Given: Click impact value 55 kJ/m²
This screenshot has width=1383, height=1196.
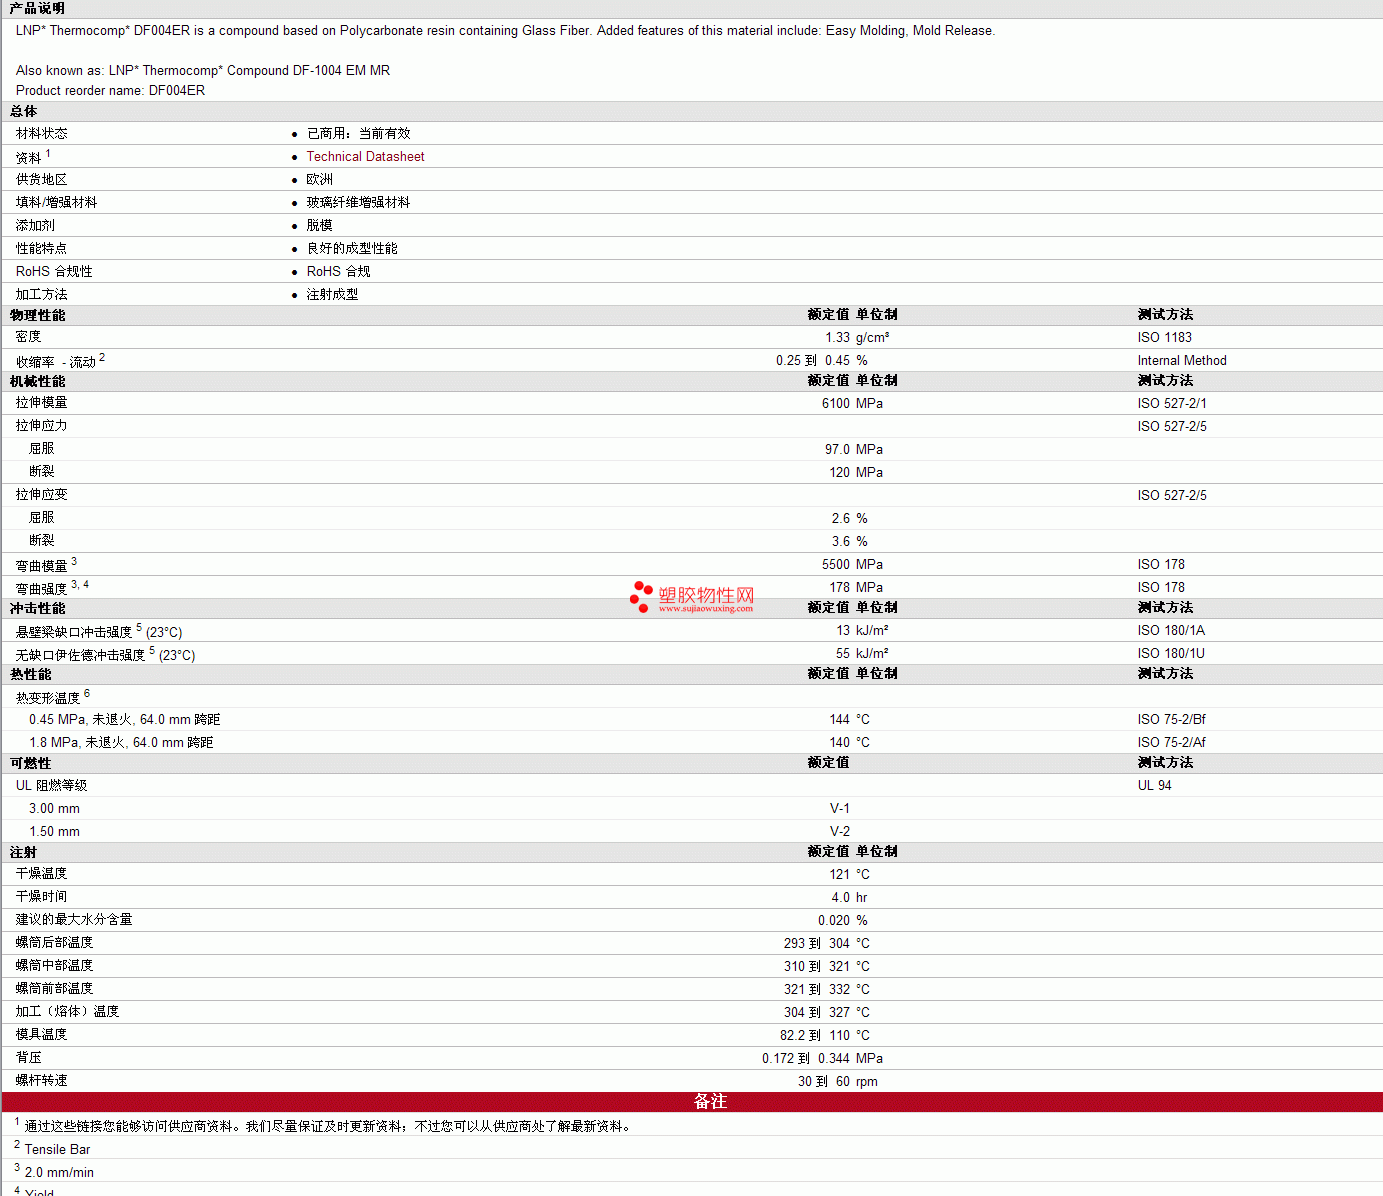Looking at the screenshot, I should (862, 654).
